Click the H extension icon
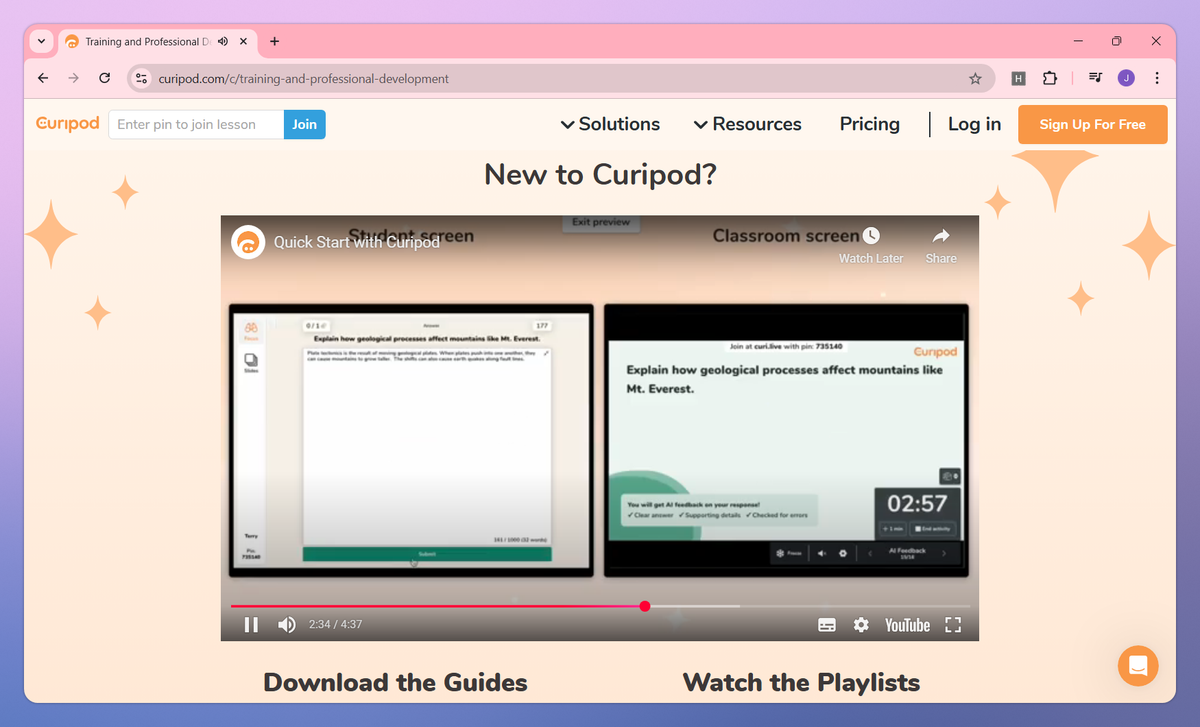The height and width of the screenshot is (727, 1200). tap(1018, 78)
